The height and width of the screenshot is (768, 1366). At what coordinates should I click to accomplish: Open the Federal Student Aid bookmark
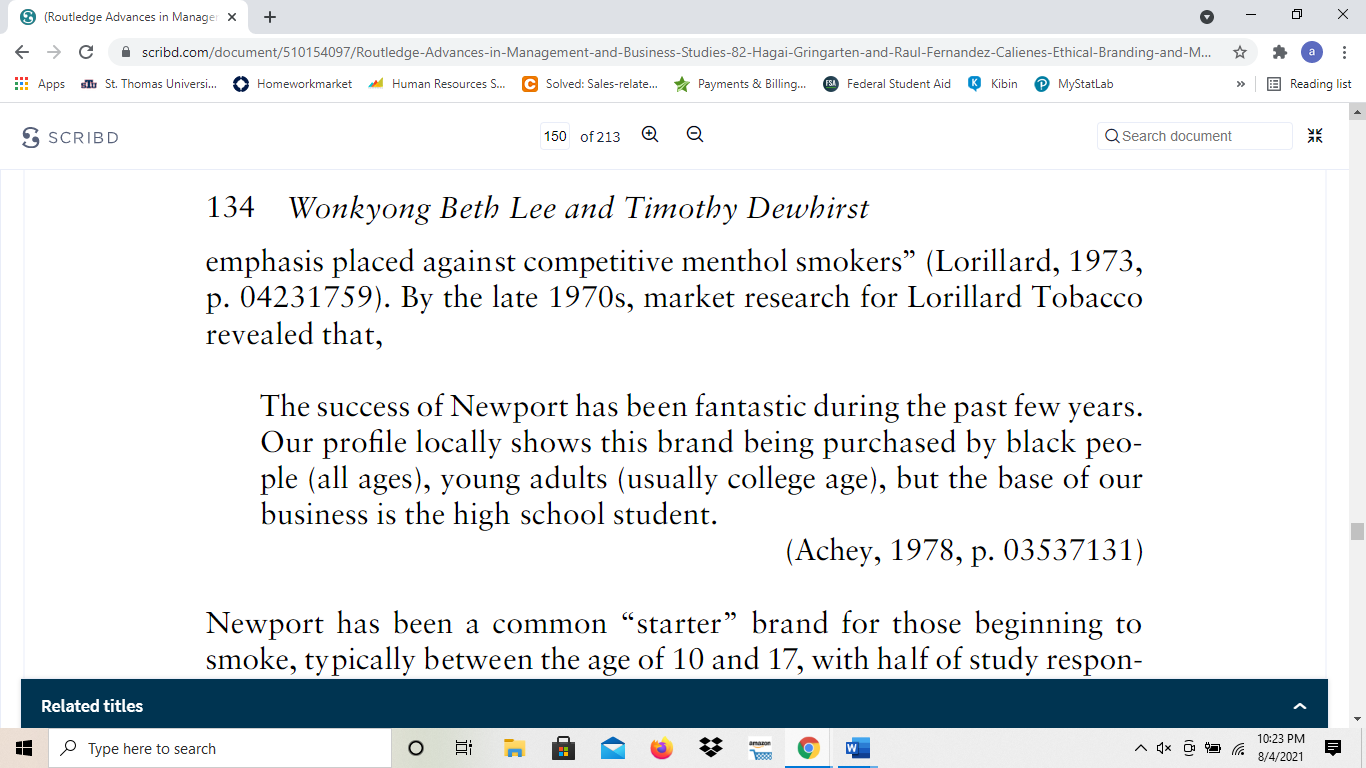click(887, 84)
